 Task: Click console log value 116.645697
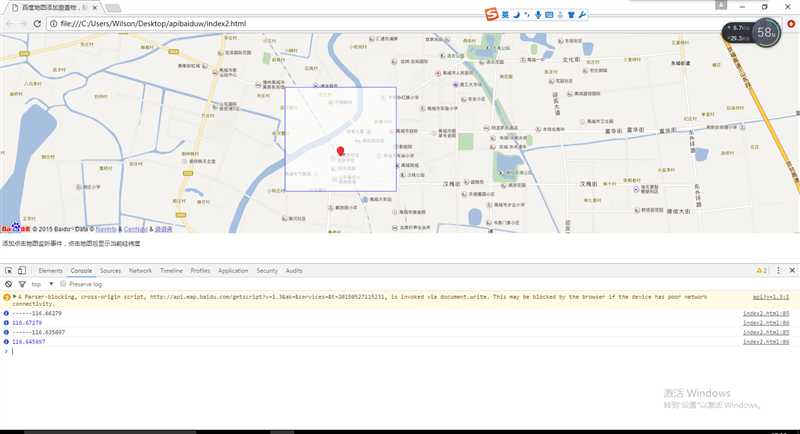pos(29,342)
